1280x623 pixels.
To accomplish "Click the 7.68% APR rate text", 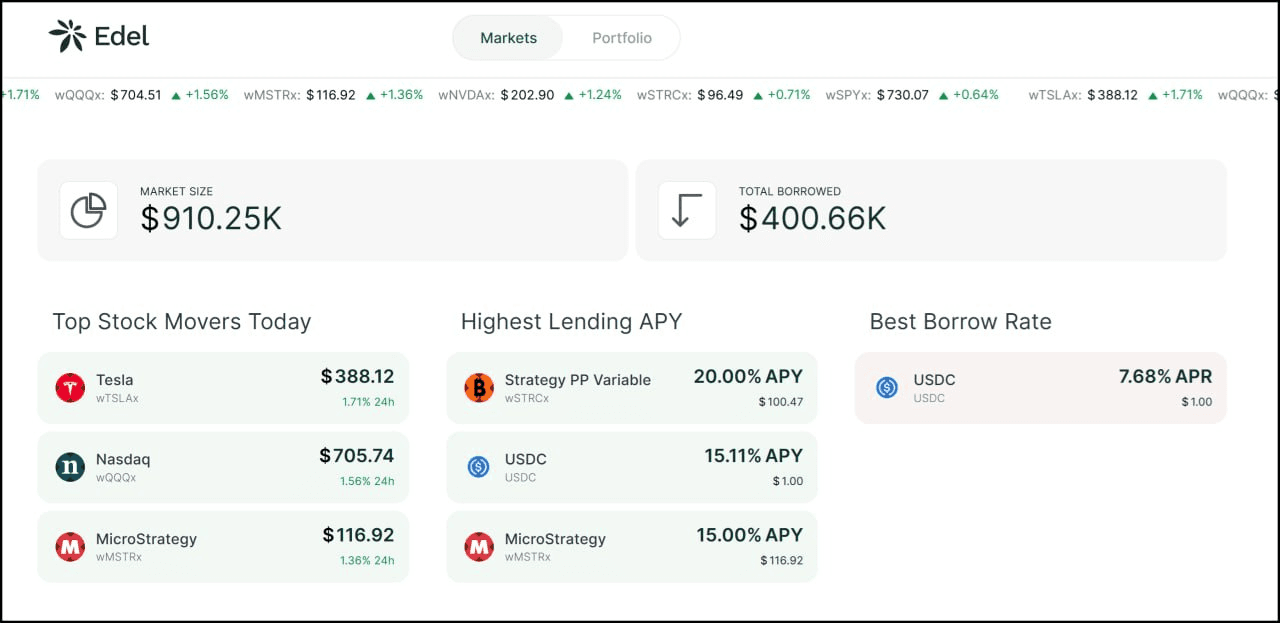I will [1165, 377].
